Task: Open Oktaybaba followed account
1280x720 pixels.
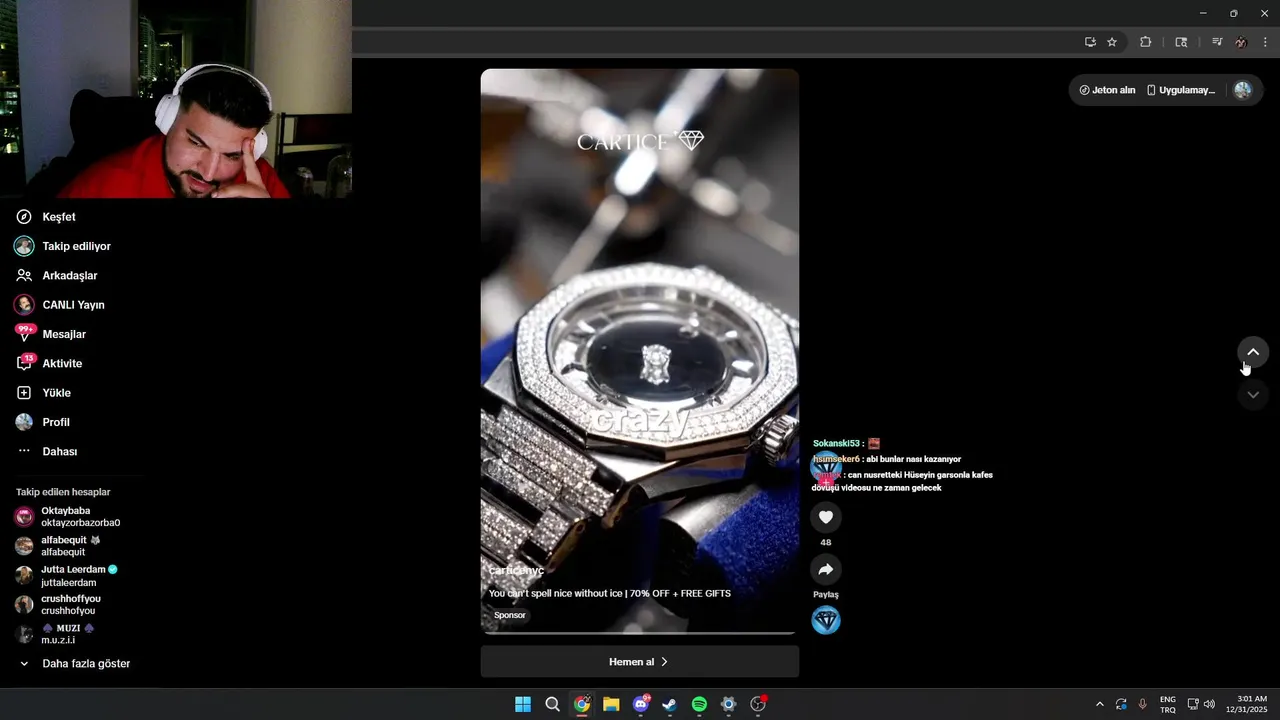Action: [x=67, y=517]
